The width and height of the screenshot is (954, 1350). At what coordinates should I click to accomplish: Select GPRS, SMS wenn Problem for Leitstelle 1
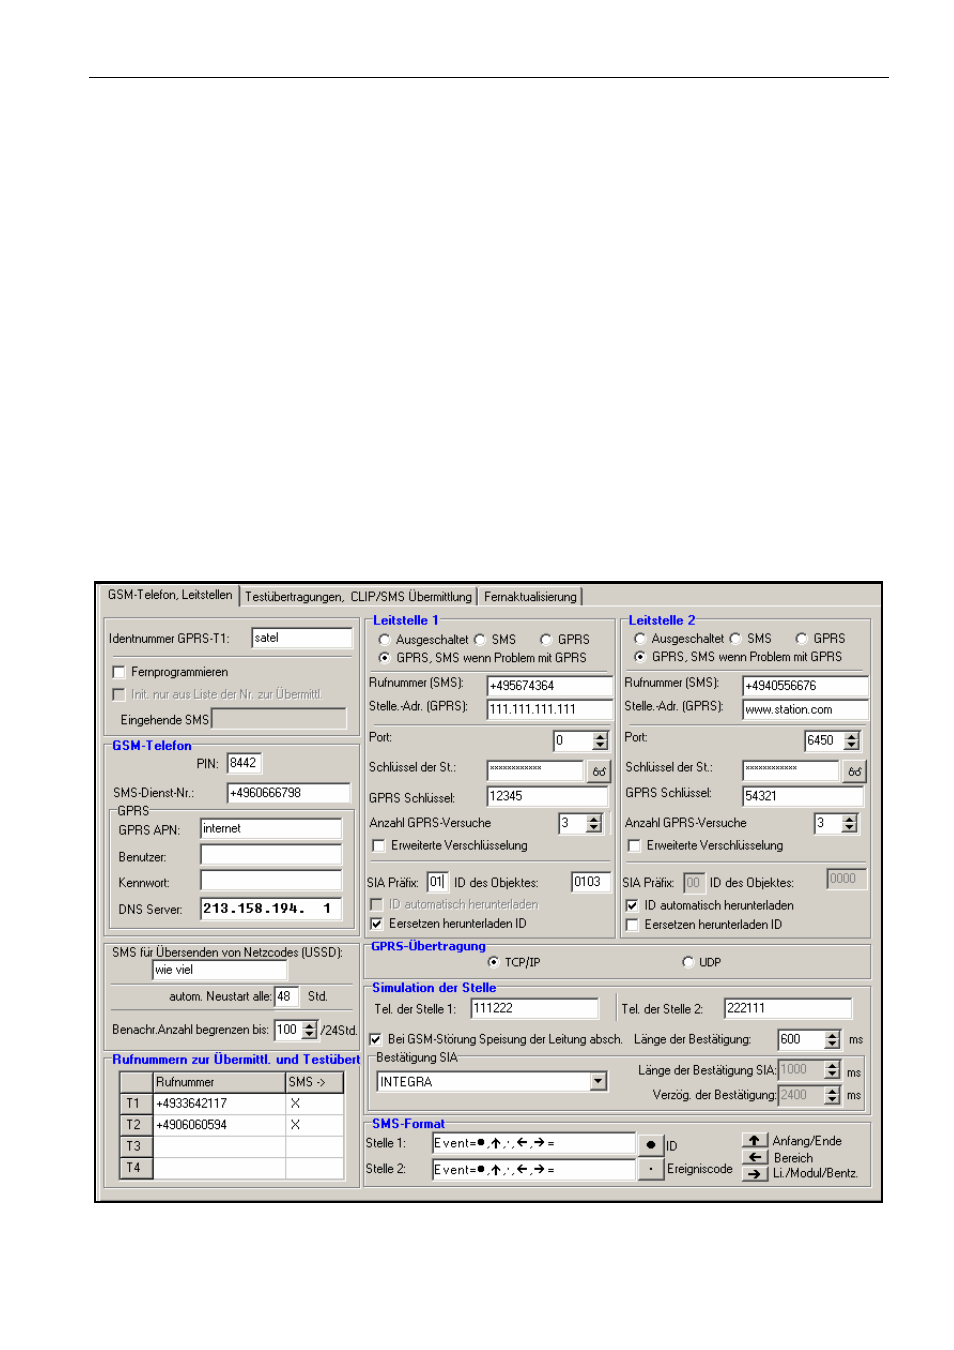click(384, 658)
